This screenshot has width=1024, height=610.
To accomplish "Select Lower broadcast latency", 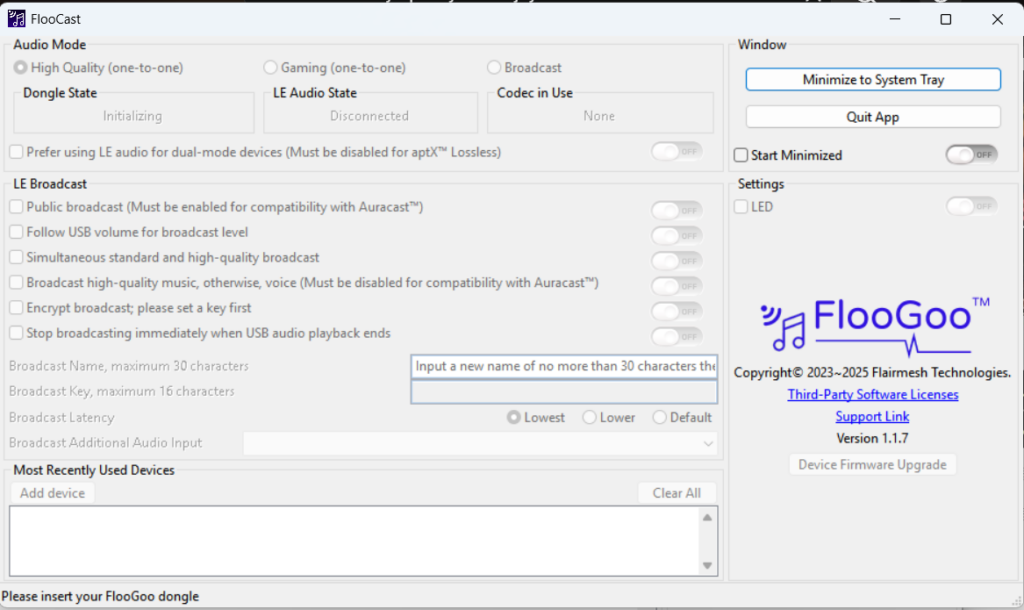I will [x=609, y=417].
